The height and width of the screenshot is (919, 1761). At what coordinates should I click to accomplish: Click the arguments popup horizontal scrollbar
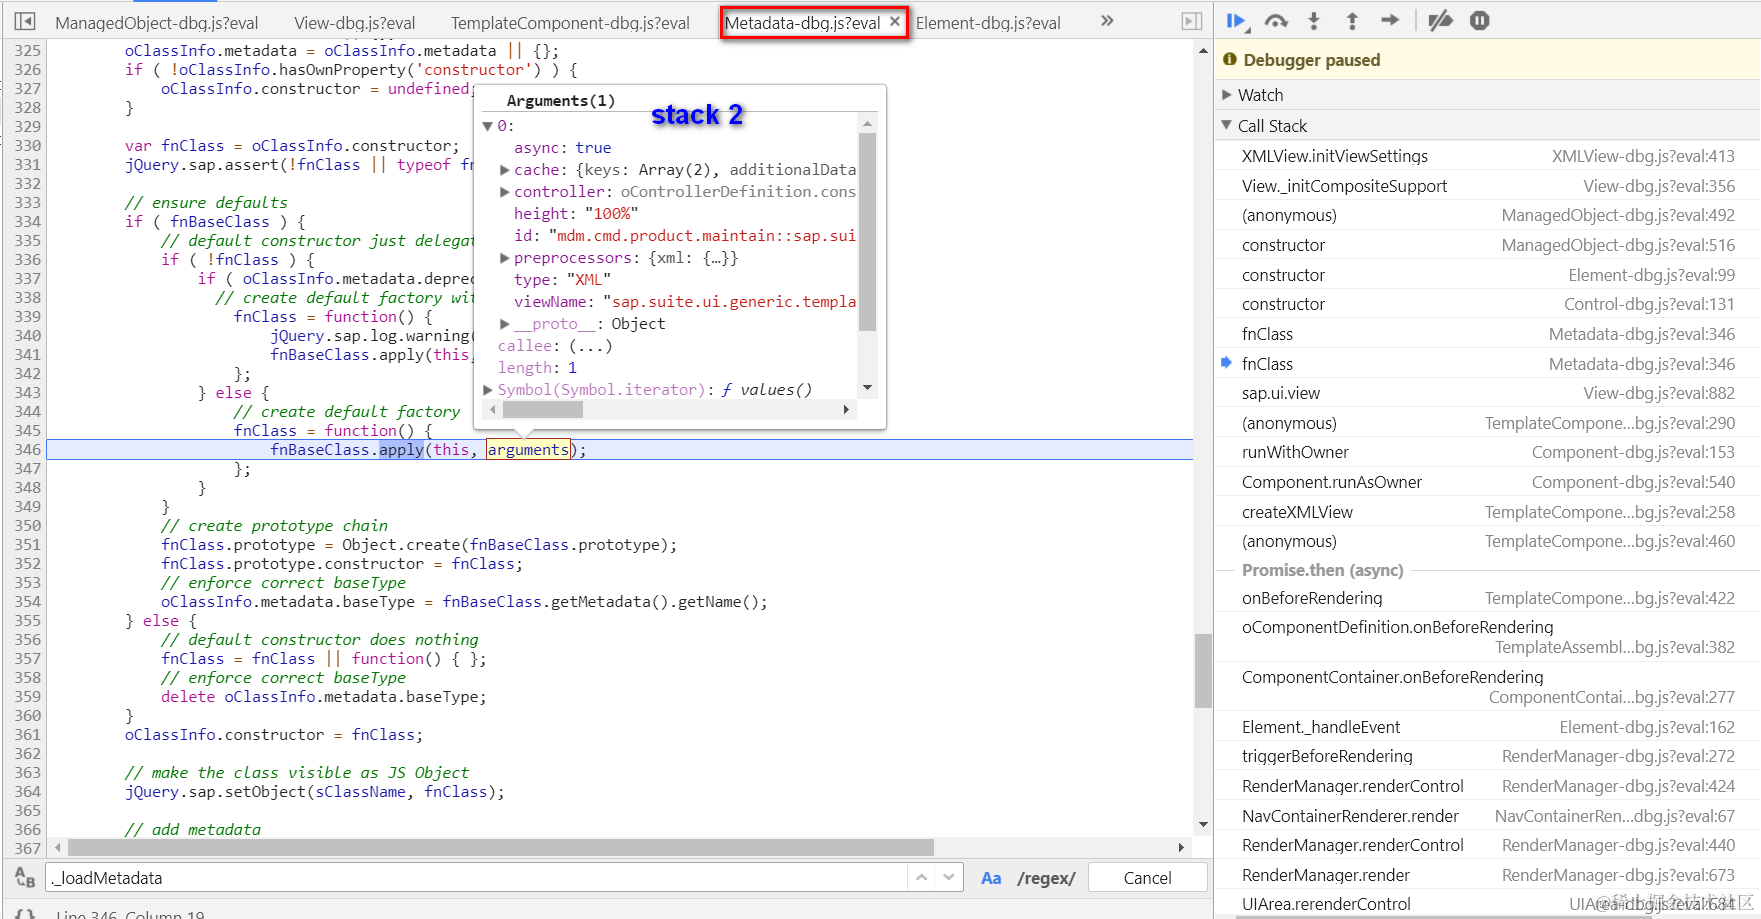pyautogui.click(x=541, y=409)
